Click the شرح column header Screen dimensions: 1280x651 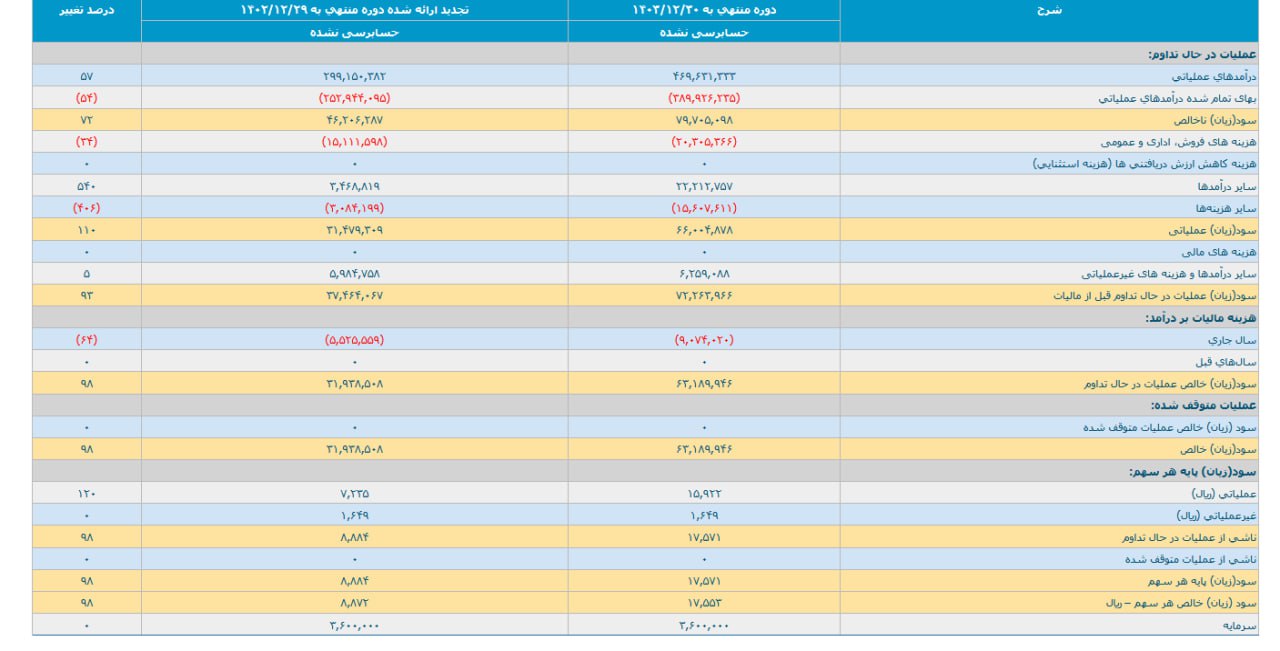pyautogui.click(x=1048, y=10)
